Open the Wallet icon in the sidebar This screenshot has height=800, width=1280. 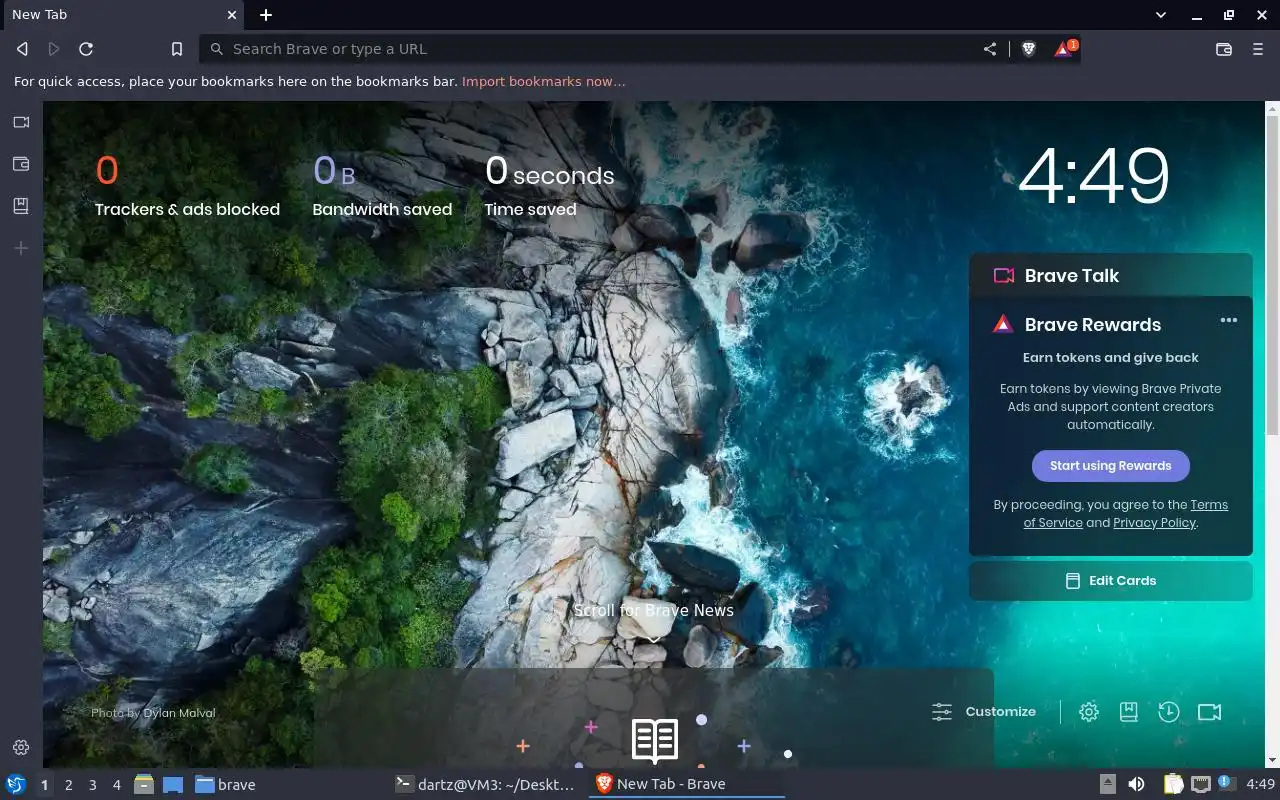(21, 164)
